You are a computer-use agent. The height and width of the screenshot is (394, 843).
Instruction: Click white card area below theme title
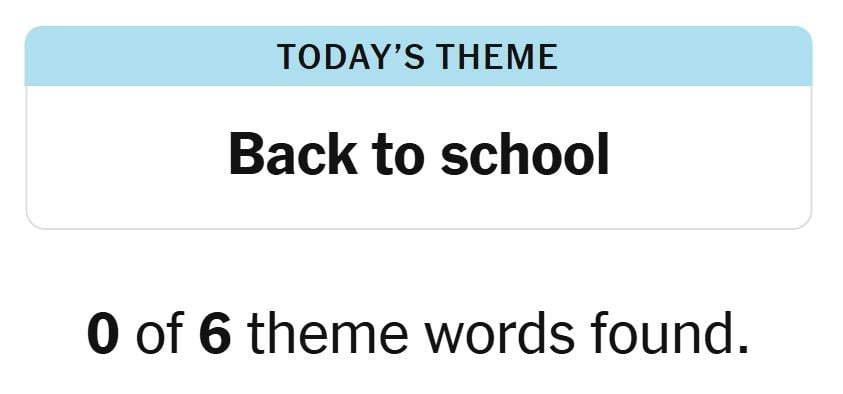(418, 203)
